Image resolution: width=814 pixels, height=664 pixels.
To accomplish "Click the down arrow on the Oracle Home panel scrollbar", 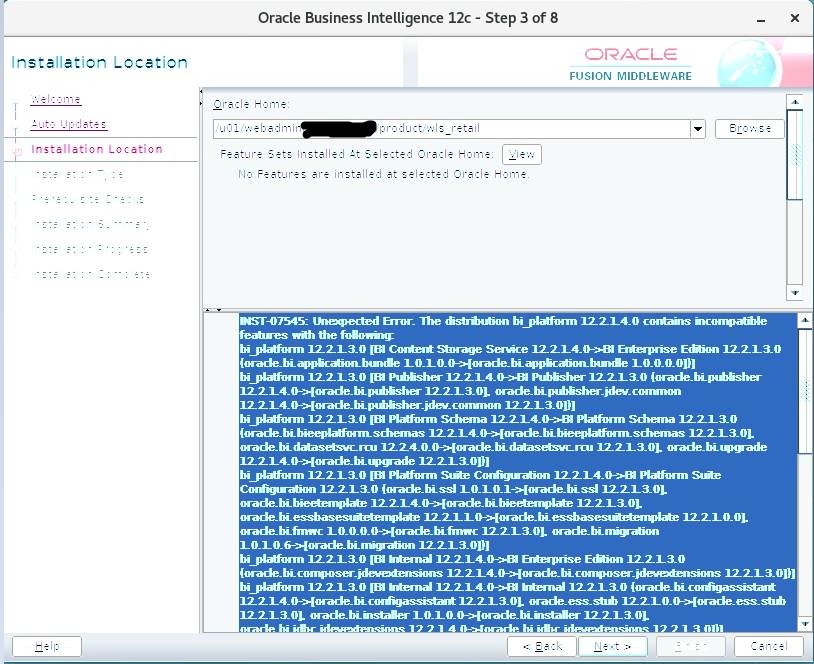I will [795, 294].
